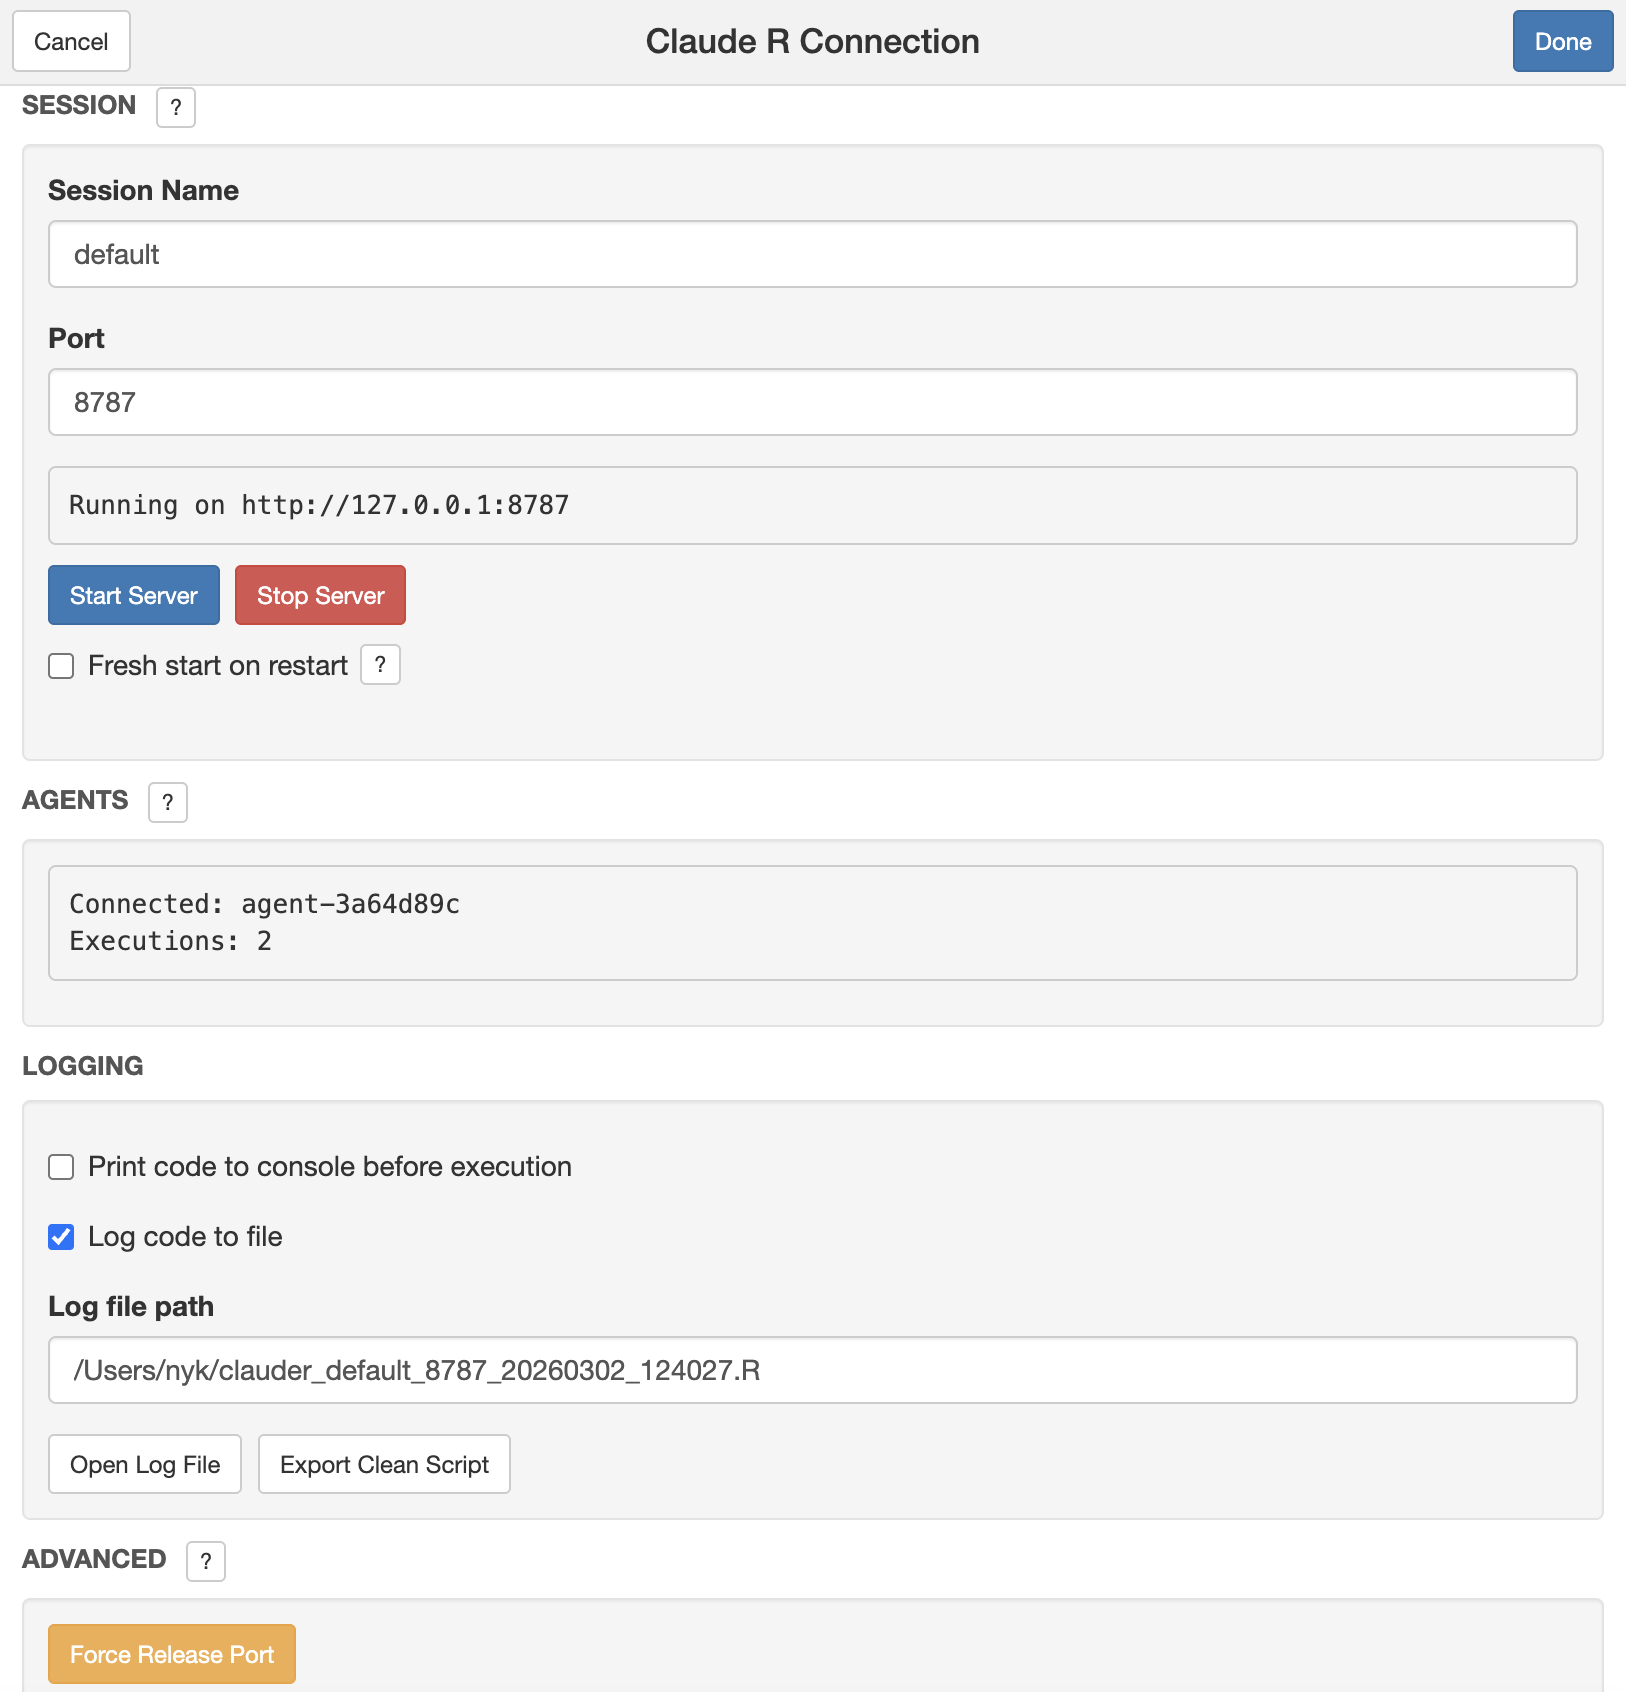Click the Start Server button

[133, 595]
